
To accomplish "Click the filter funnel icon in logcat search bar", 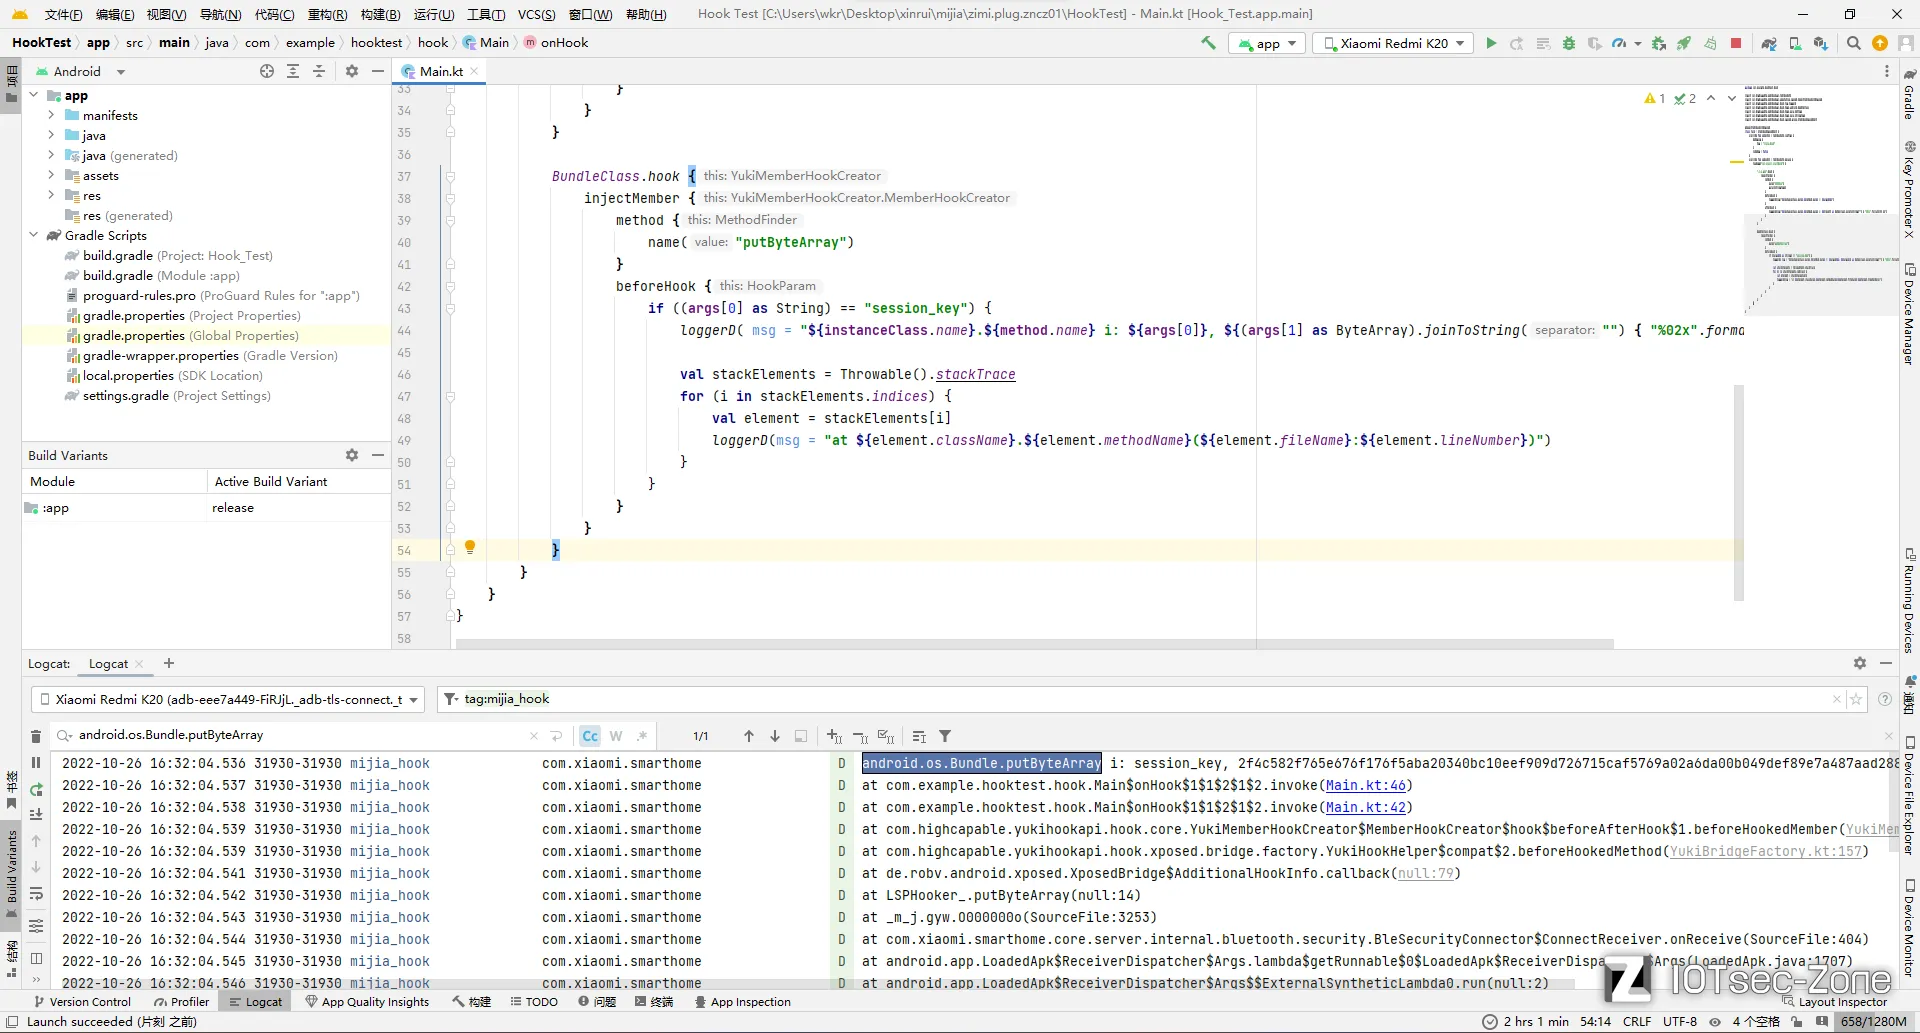I will pyautogui.click(x=945, y=736).
